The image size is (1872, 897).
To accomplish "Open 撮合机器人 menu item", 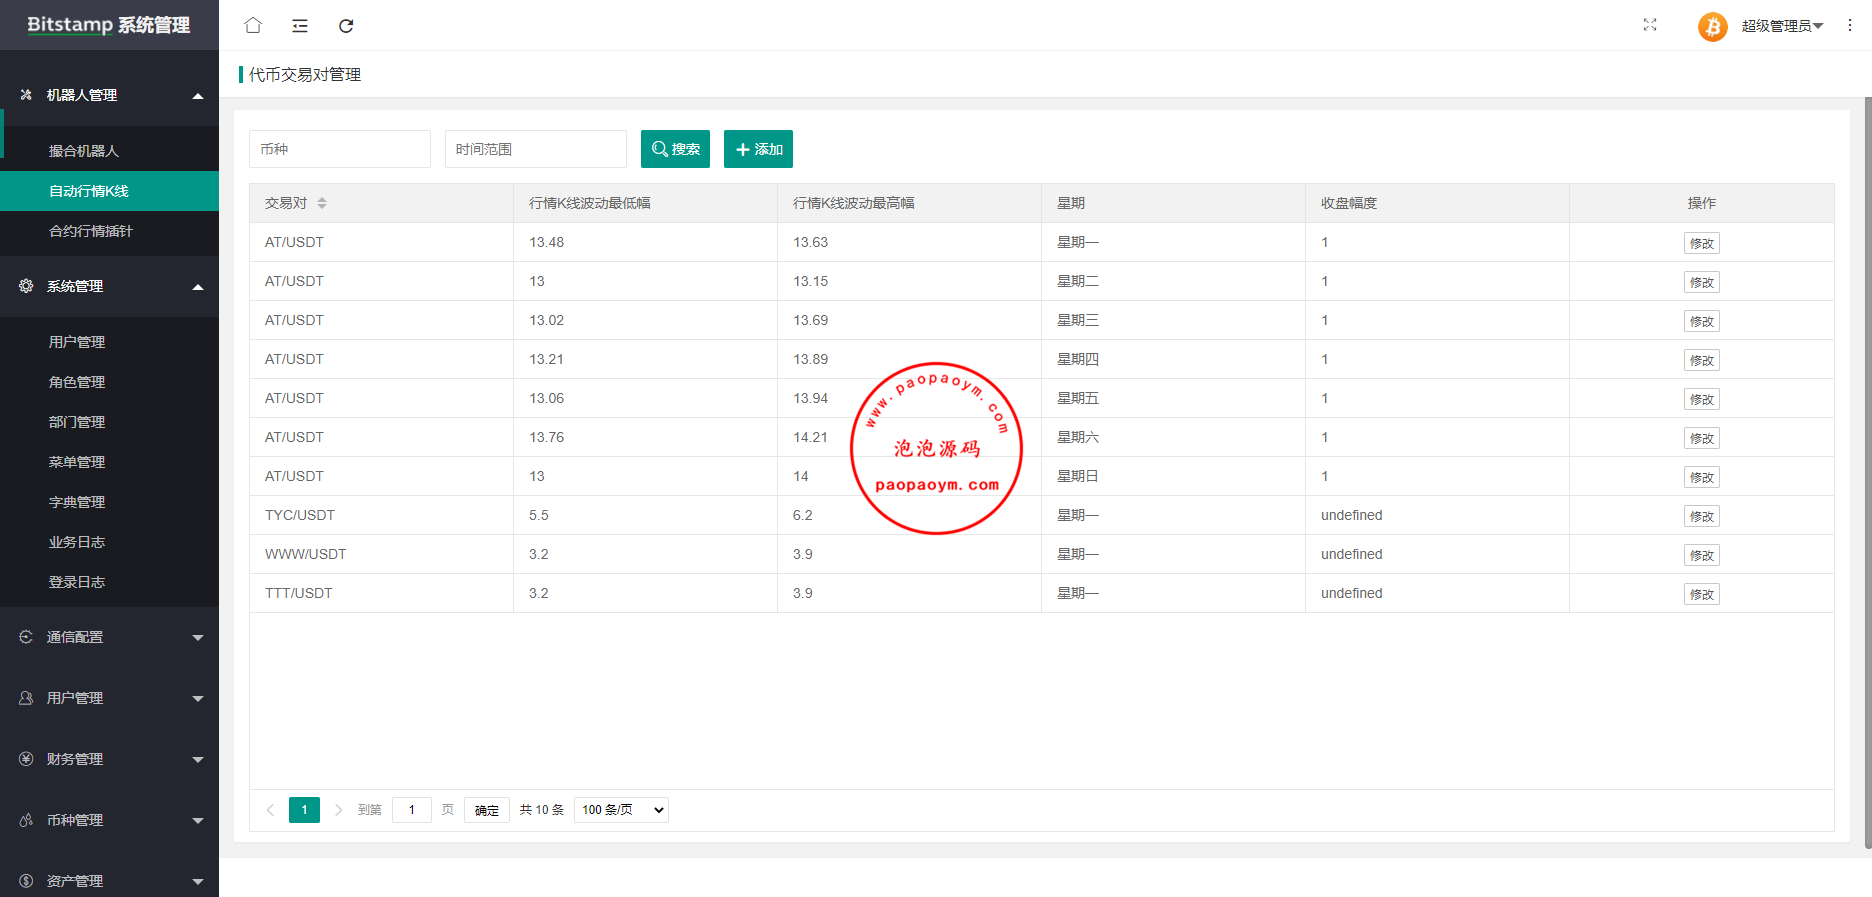I will pyautogui.click(x=84, y=151).
